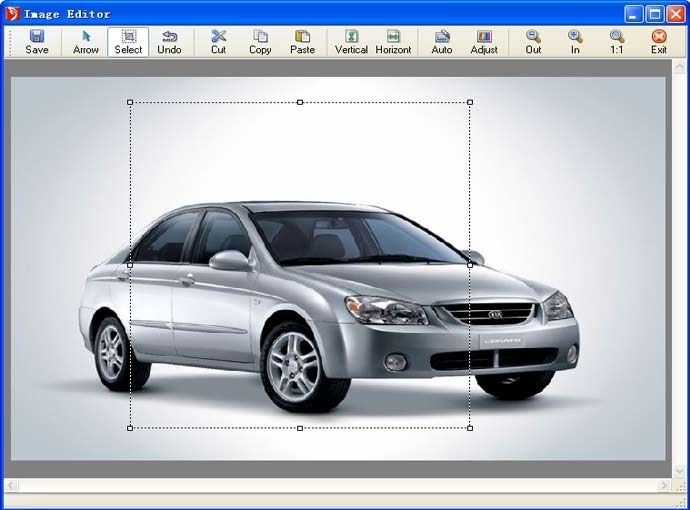Undo the last edit
Viewport: 690px width, 510px height.
[169, 42]
